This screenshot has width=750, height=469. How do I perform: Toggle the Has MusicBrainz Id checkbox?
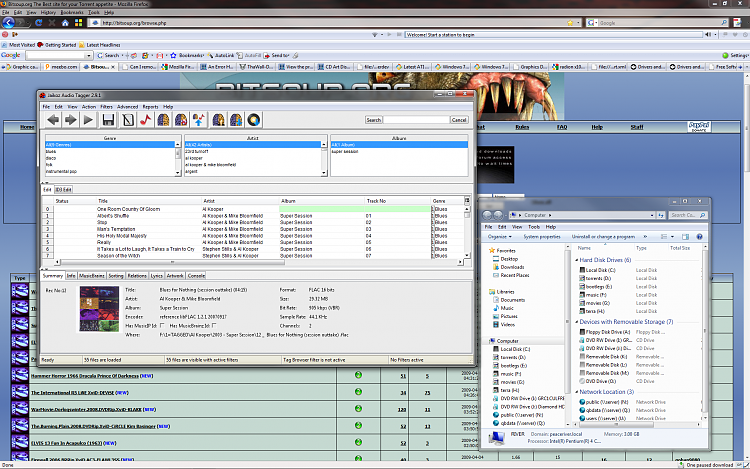214,326
